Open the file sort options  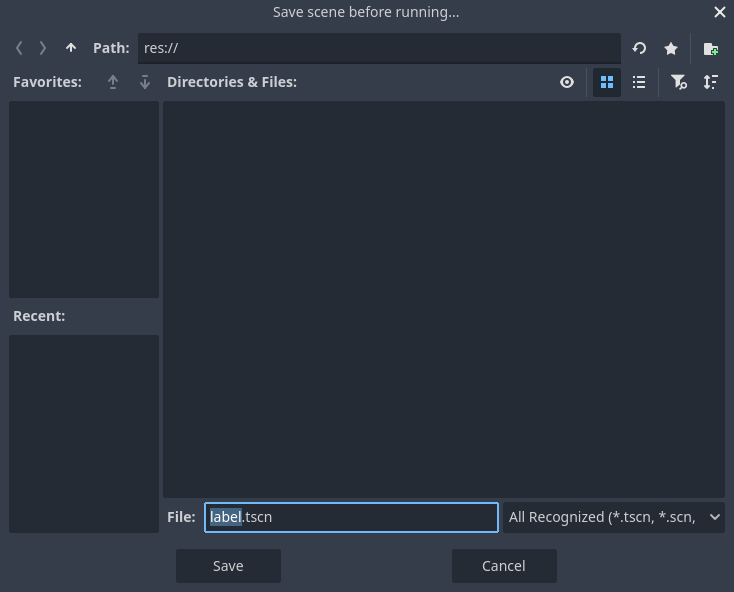pos(711,82)
